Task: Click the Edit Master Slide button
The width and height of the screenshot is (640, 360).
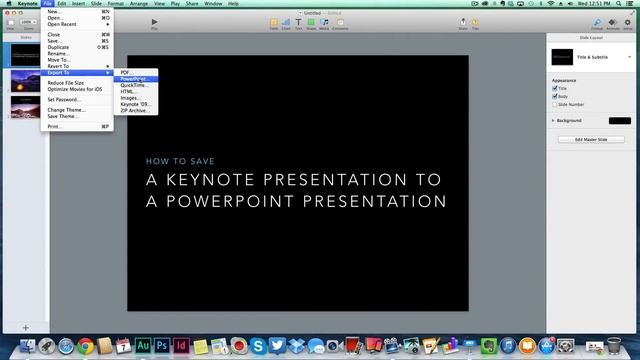Action: pos(591,140)
